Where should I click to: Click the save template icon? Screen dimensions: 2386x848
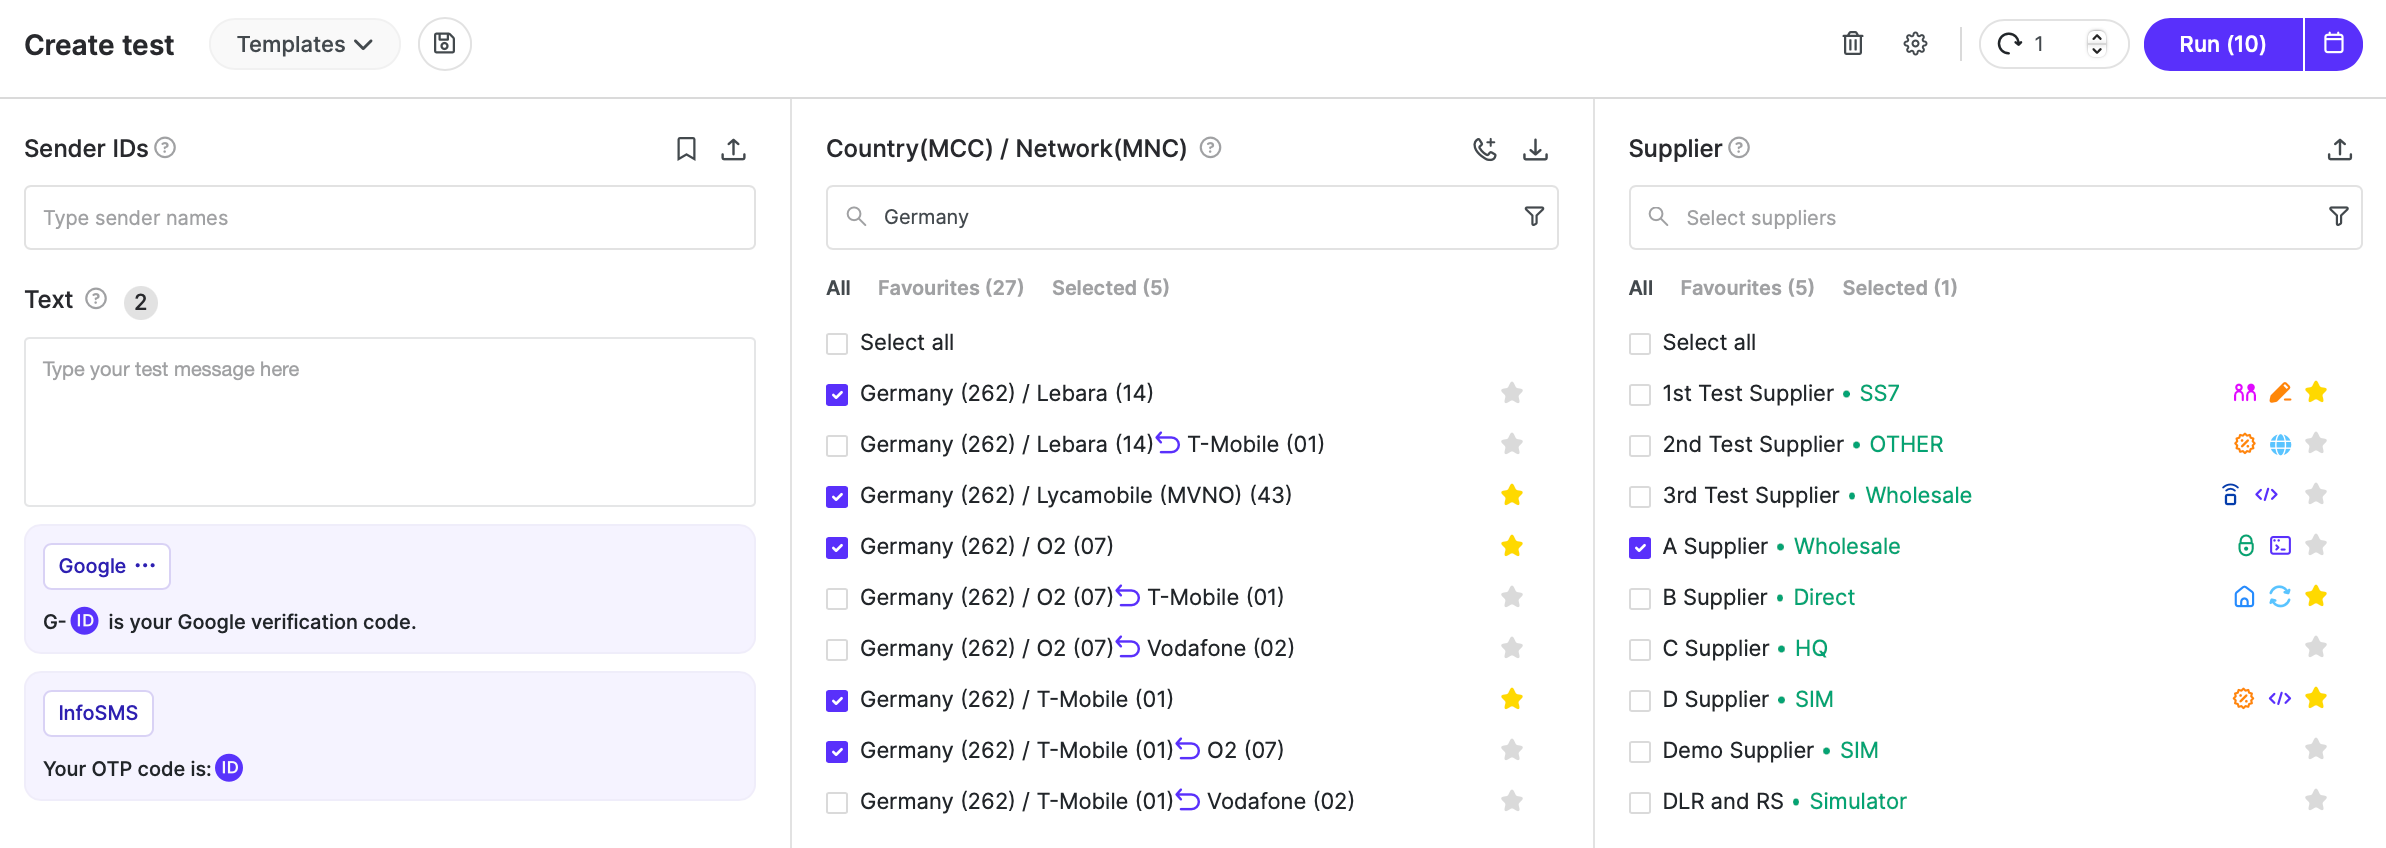pos(444,44)
